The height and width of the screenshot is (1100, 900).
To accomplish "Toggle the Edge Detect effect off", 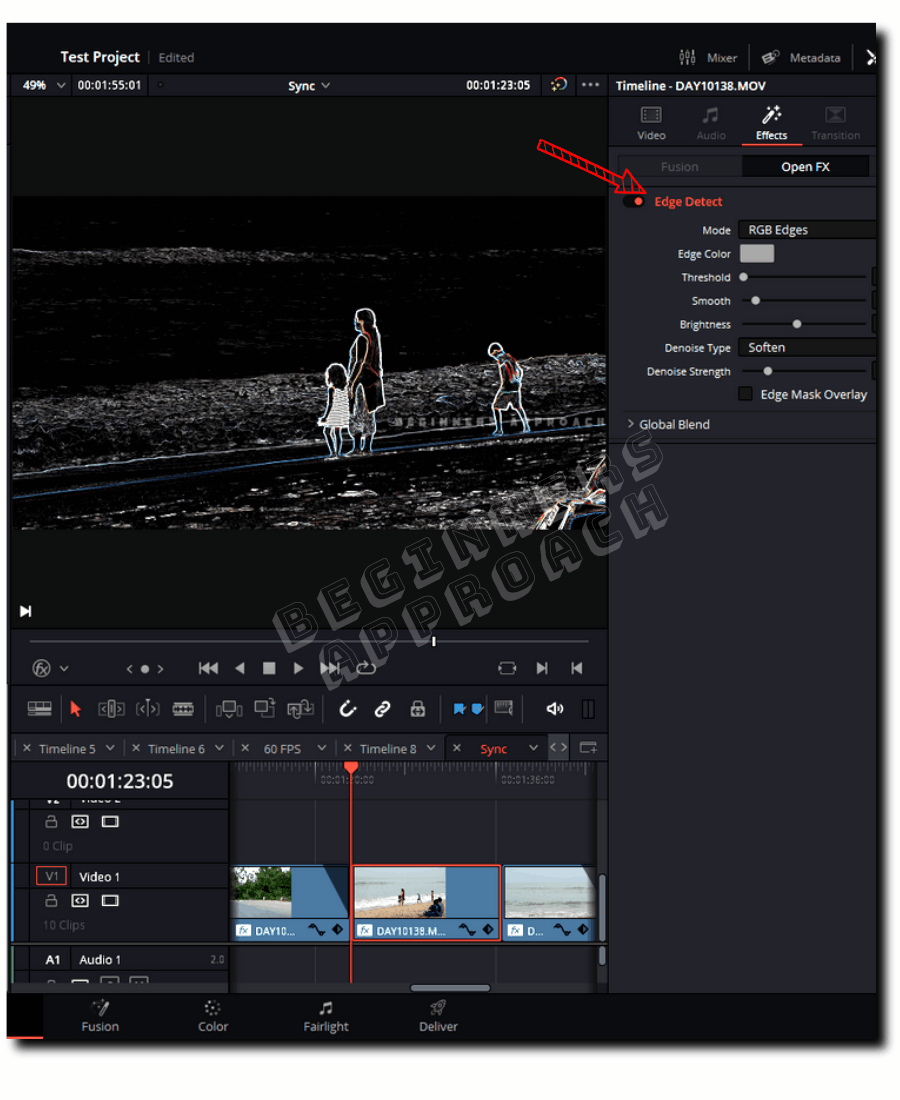I will pyautogui.click(x=634, y=202).
